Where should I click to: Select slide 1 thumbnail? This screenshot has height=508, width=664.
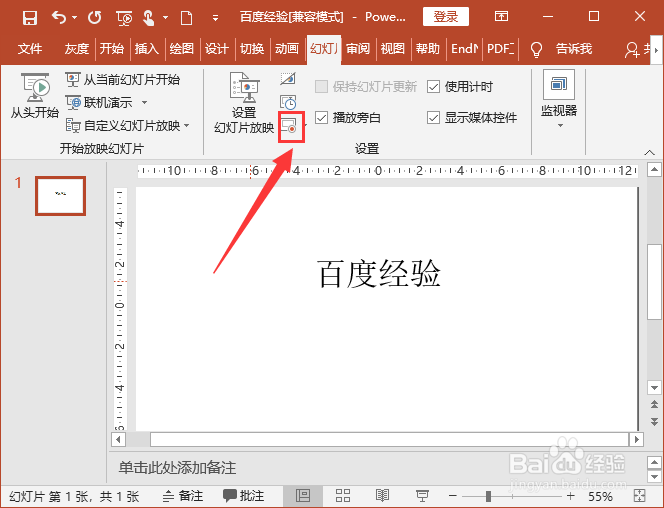(x=61, y=196)
